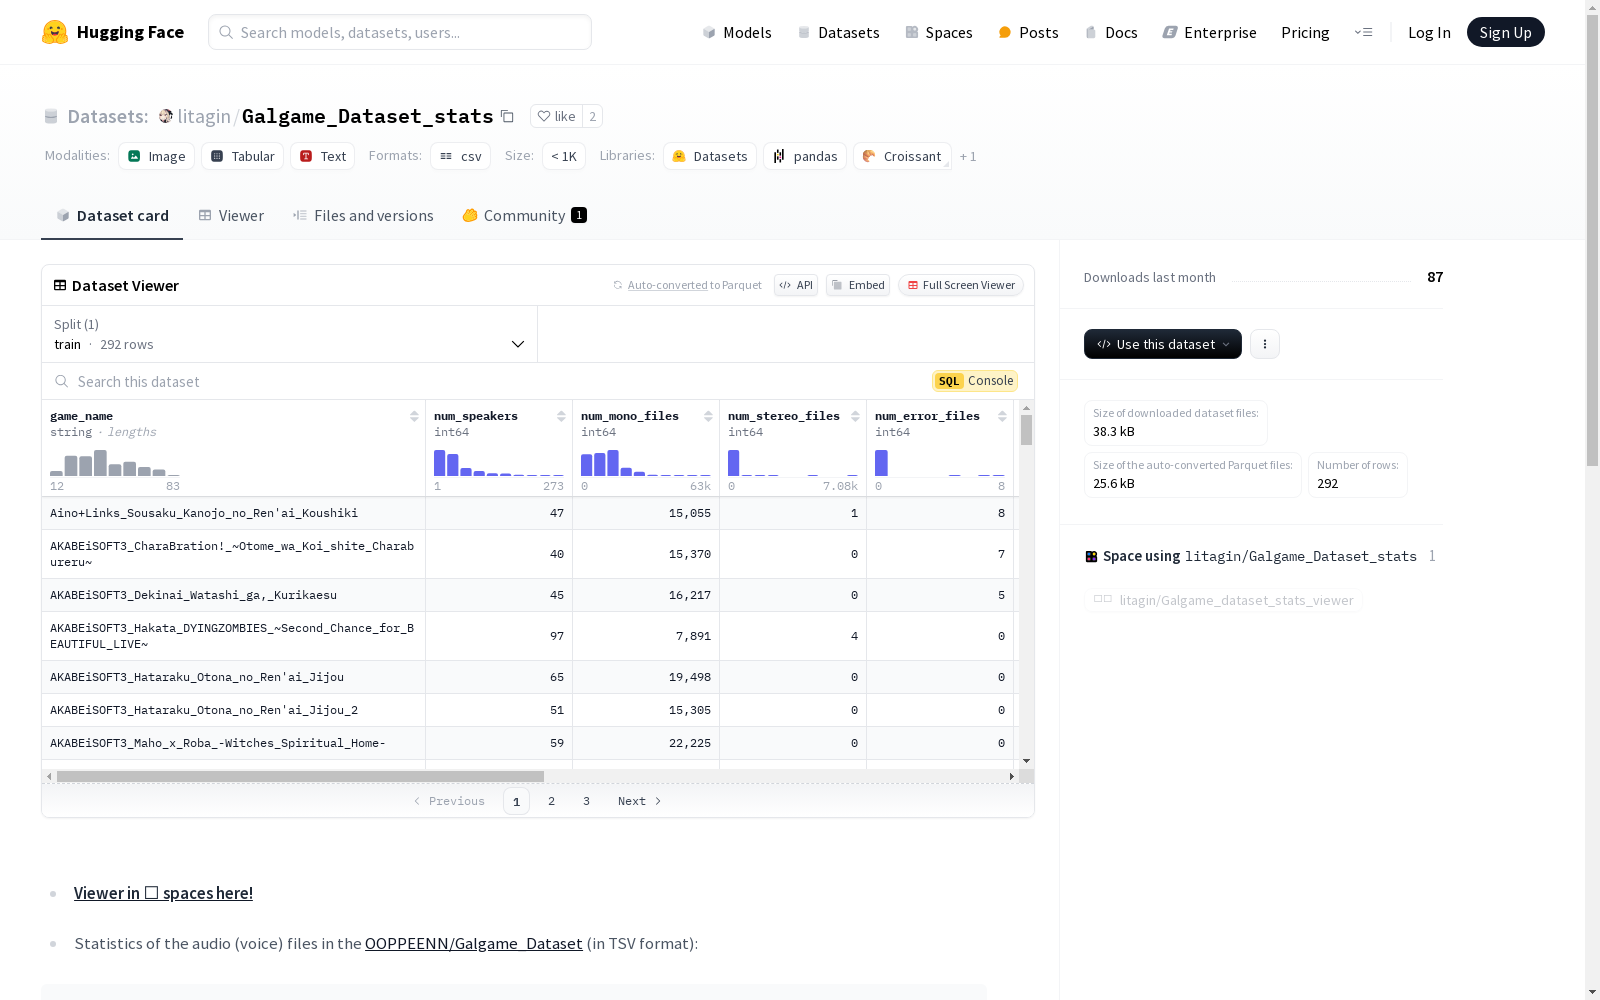Open the Community tab

524,216
